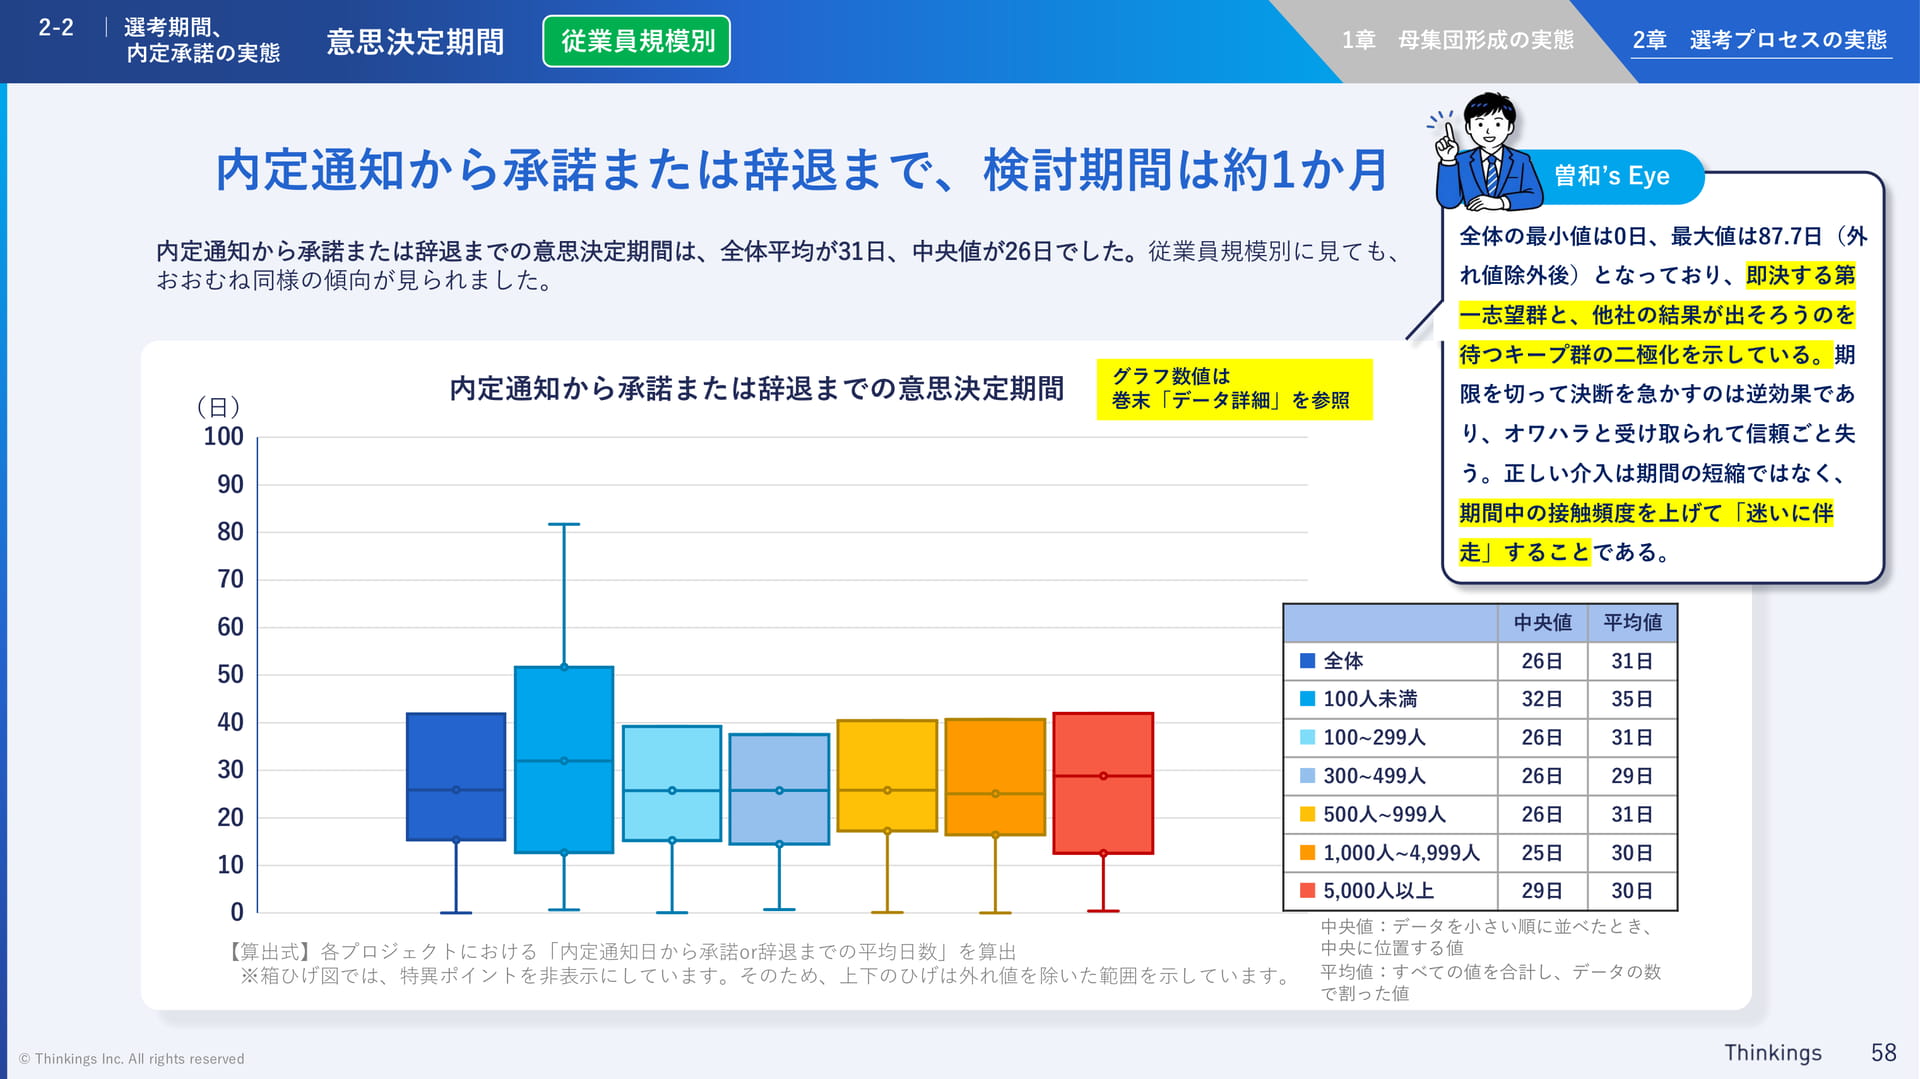Click the 100 y-axis label

pyautogui.click(x=223, y=437)
